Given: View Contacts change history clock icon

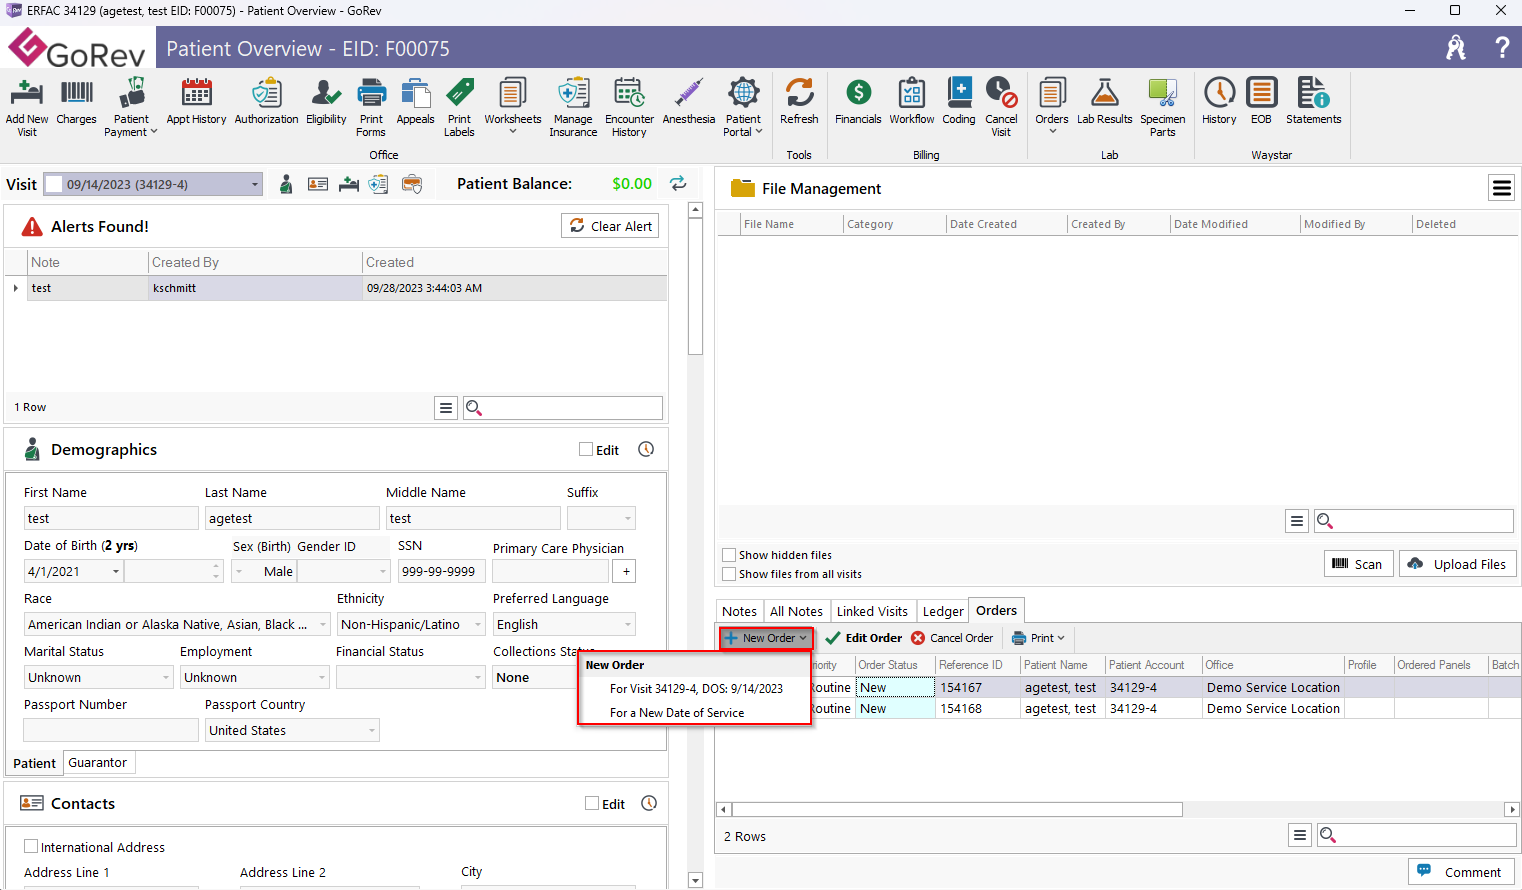Looking at the screenshot, I should coord(649,803).
